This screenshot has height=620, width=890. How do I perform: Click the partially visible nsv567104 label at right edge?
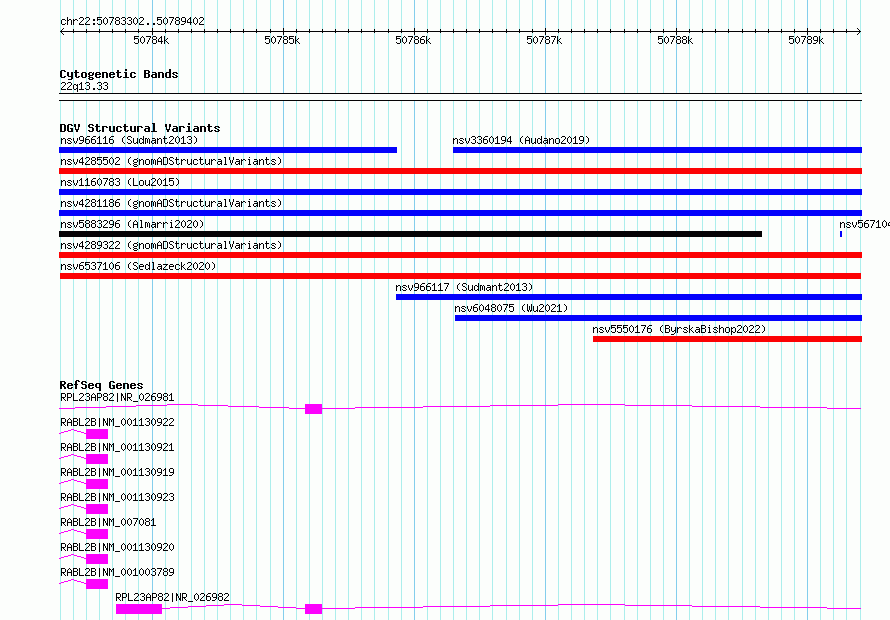point(864,224)
